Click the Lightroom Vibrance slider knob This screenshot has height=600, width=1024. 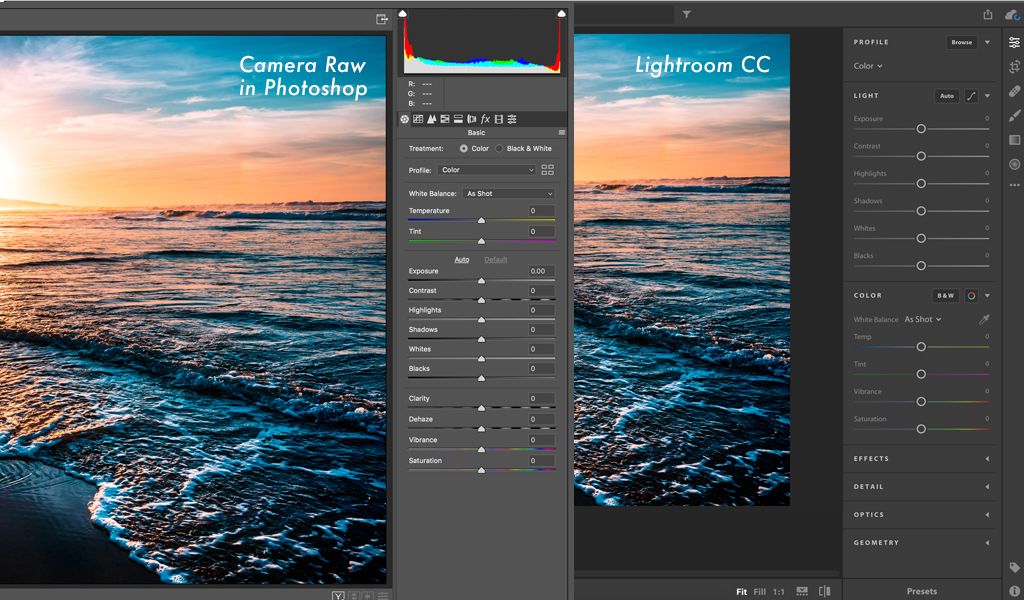point(921,402)
